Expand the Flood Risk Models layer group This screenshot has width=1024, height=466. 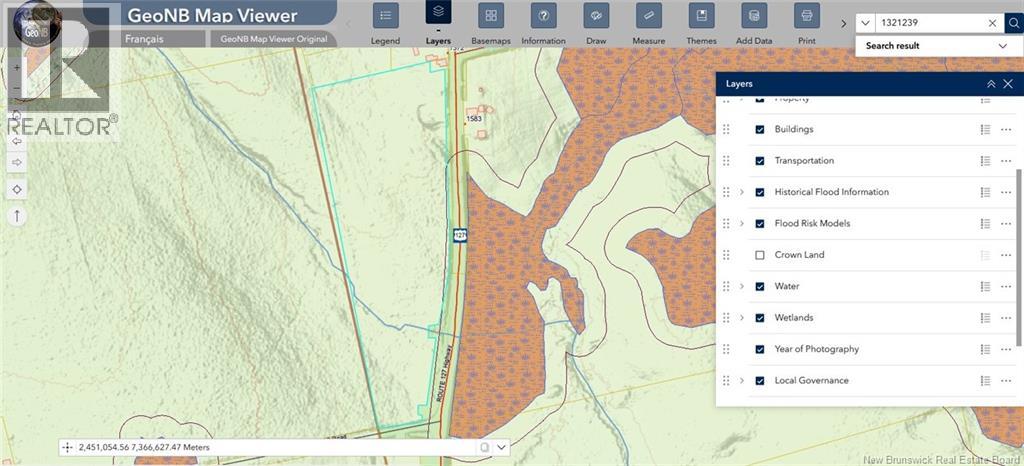741,224
